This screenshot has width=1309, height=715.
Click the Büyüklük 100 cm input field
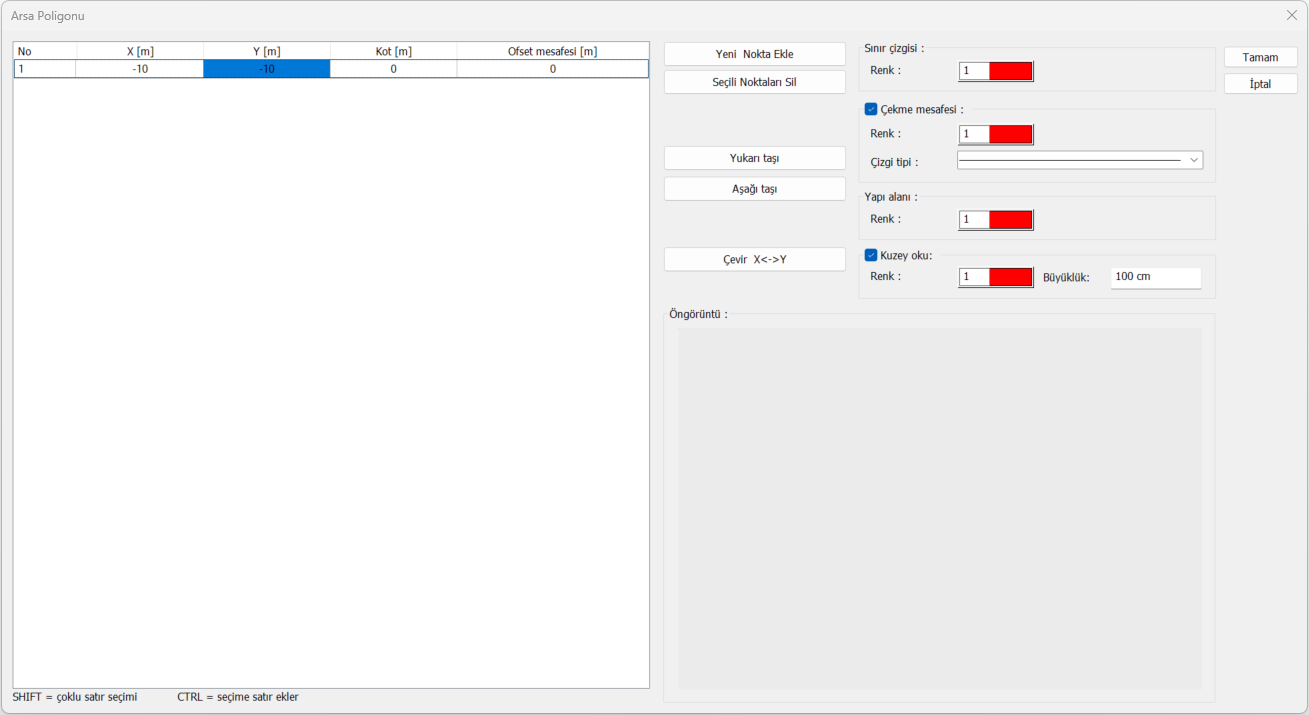(1155, 277)
